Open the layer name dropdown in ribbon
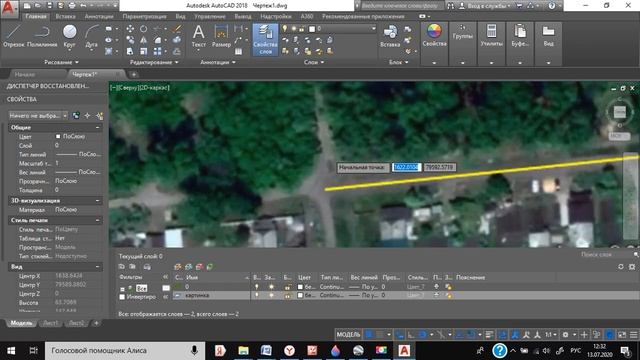The image size is (640, 360). (x=373, y=29)
